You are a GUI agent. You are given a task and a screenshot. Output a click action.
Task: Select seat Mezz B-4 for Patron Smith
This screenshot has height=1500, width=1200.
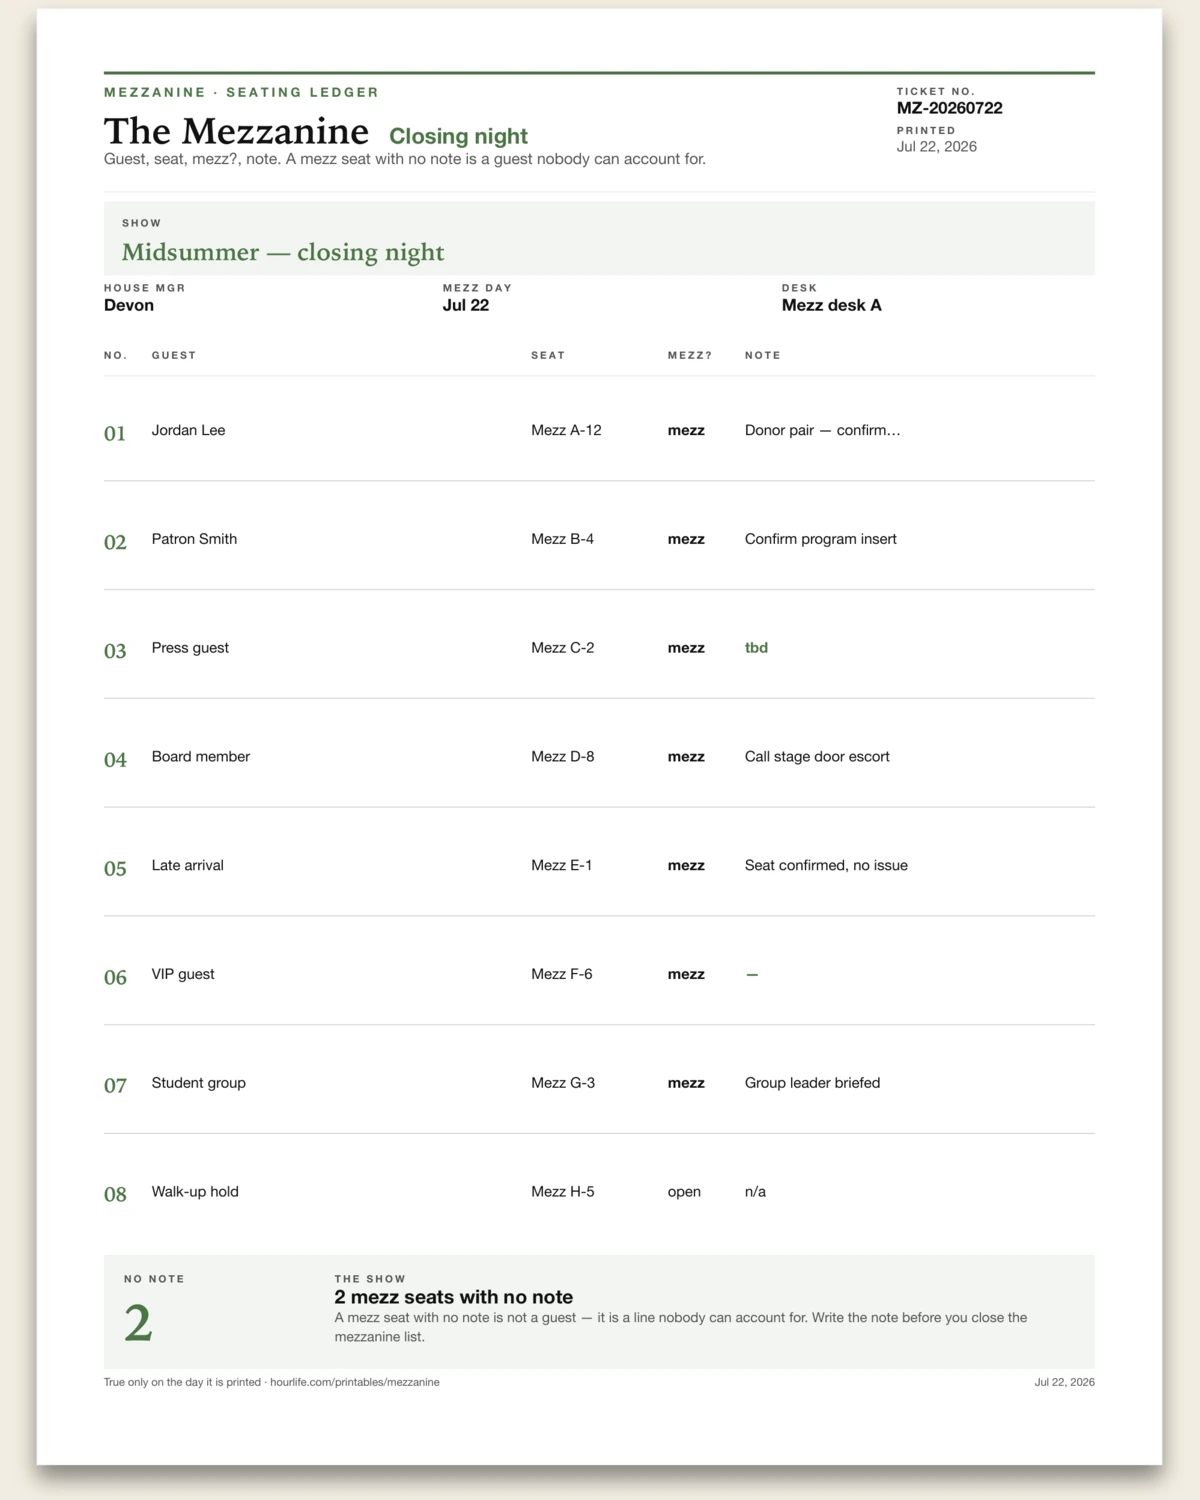coord(562,539)
